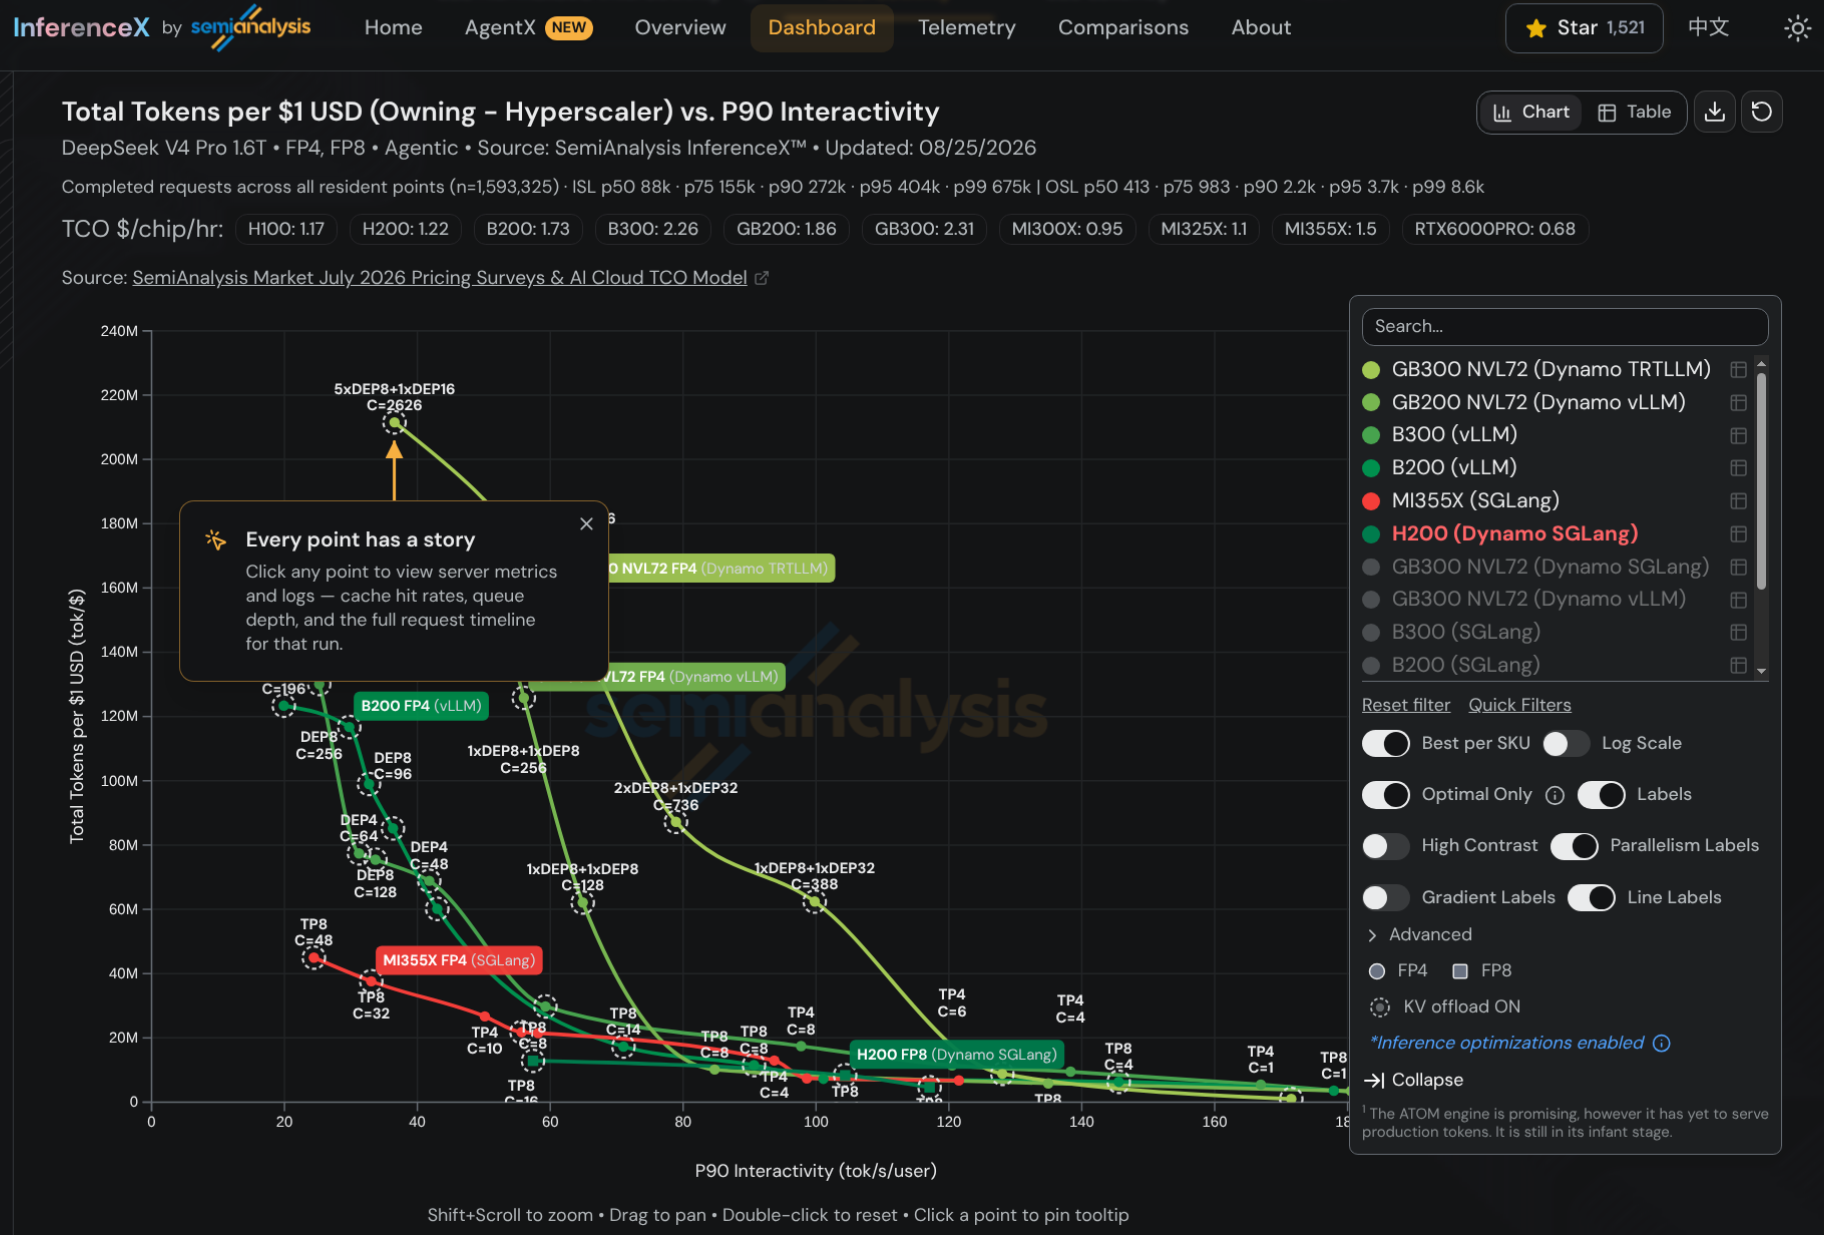The image size is (1824, 1235).
Task: Toggle B300 (vLLM) series color dot
Action: 1371,436
